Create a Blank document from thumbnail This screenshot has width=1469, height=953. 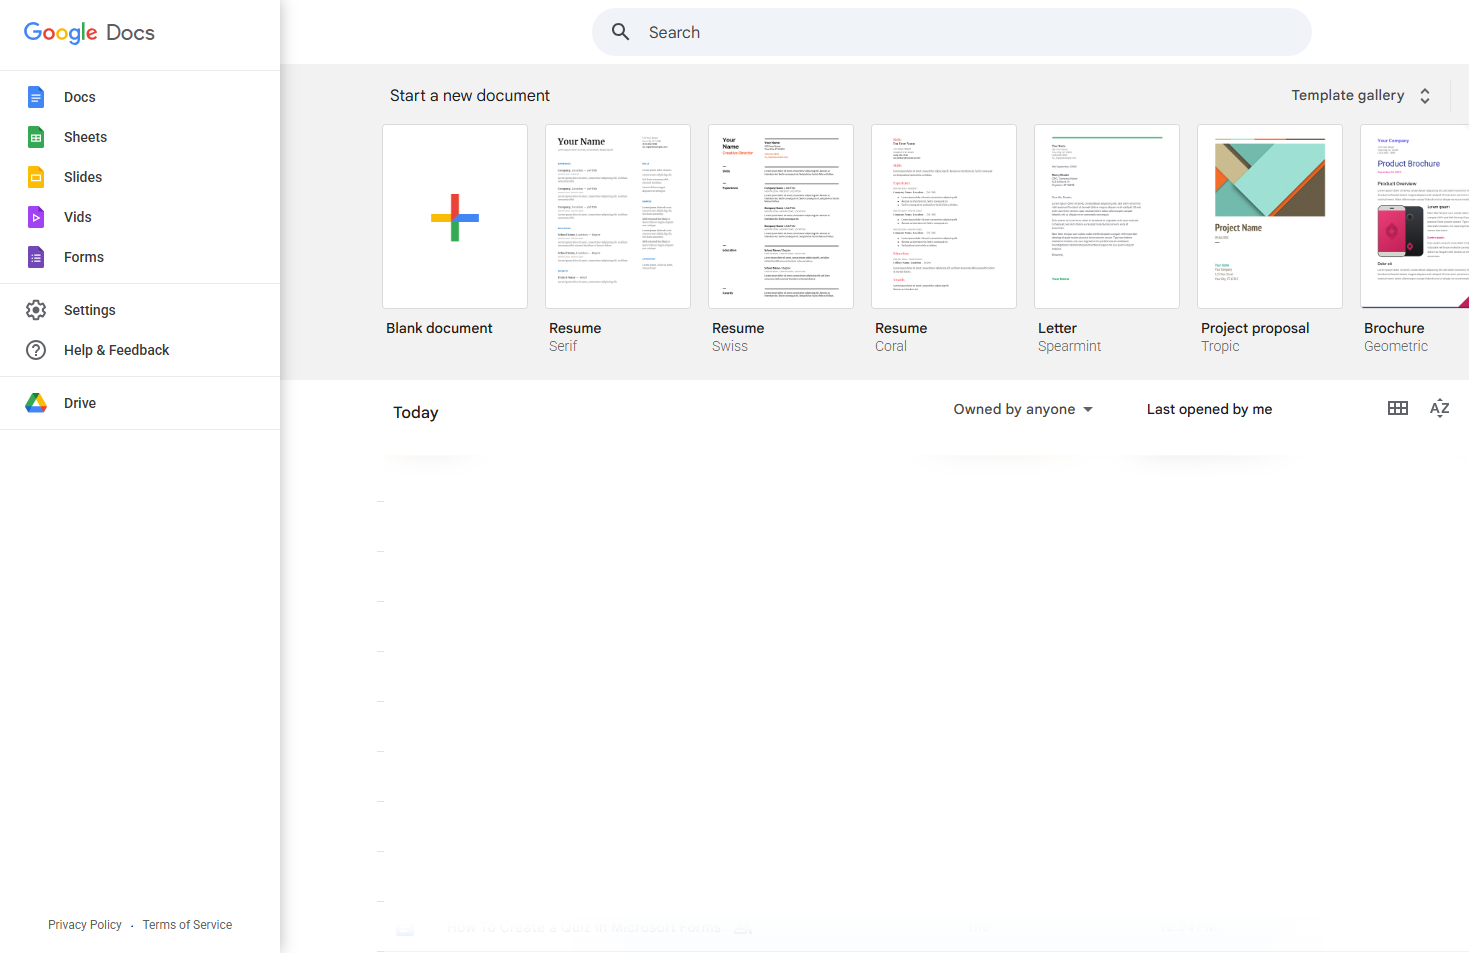[455, 217]
